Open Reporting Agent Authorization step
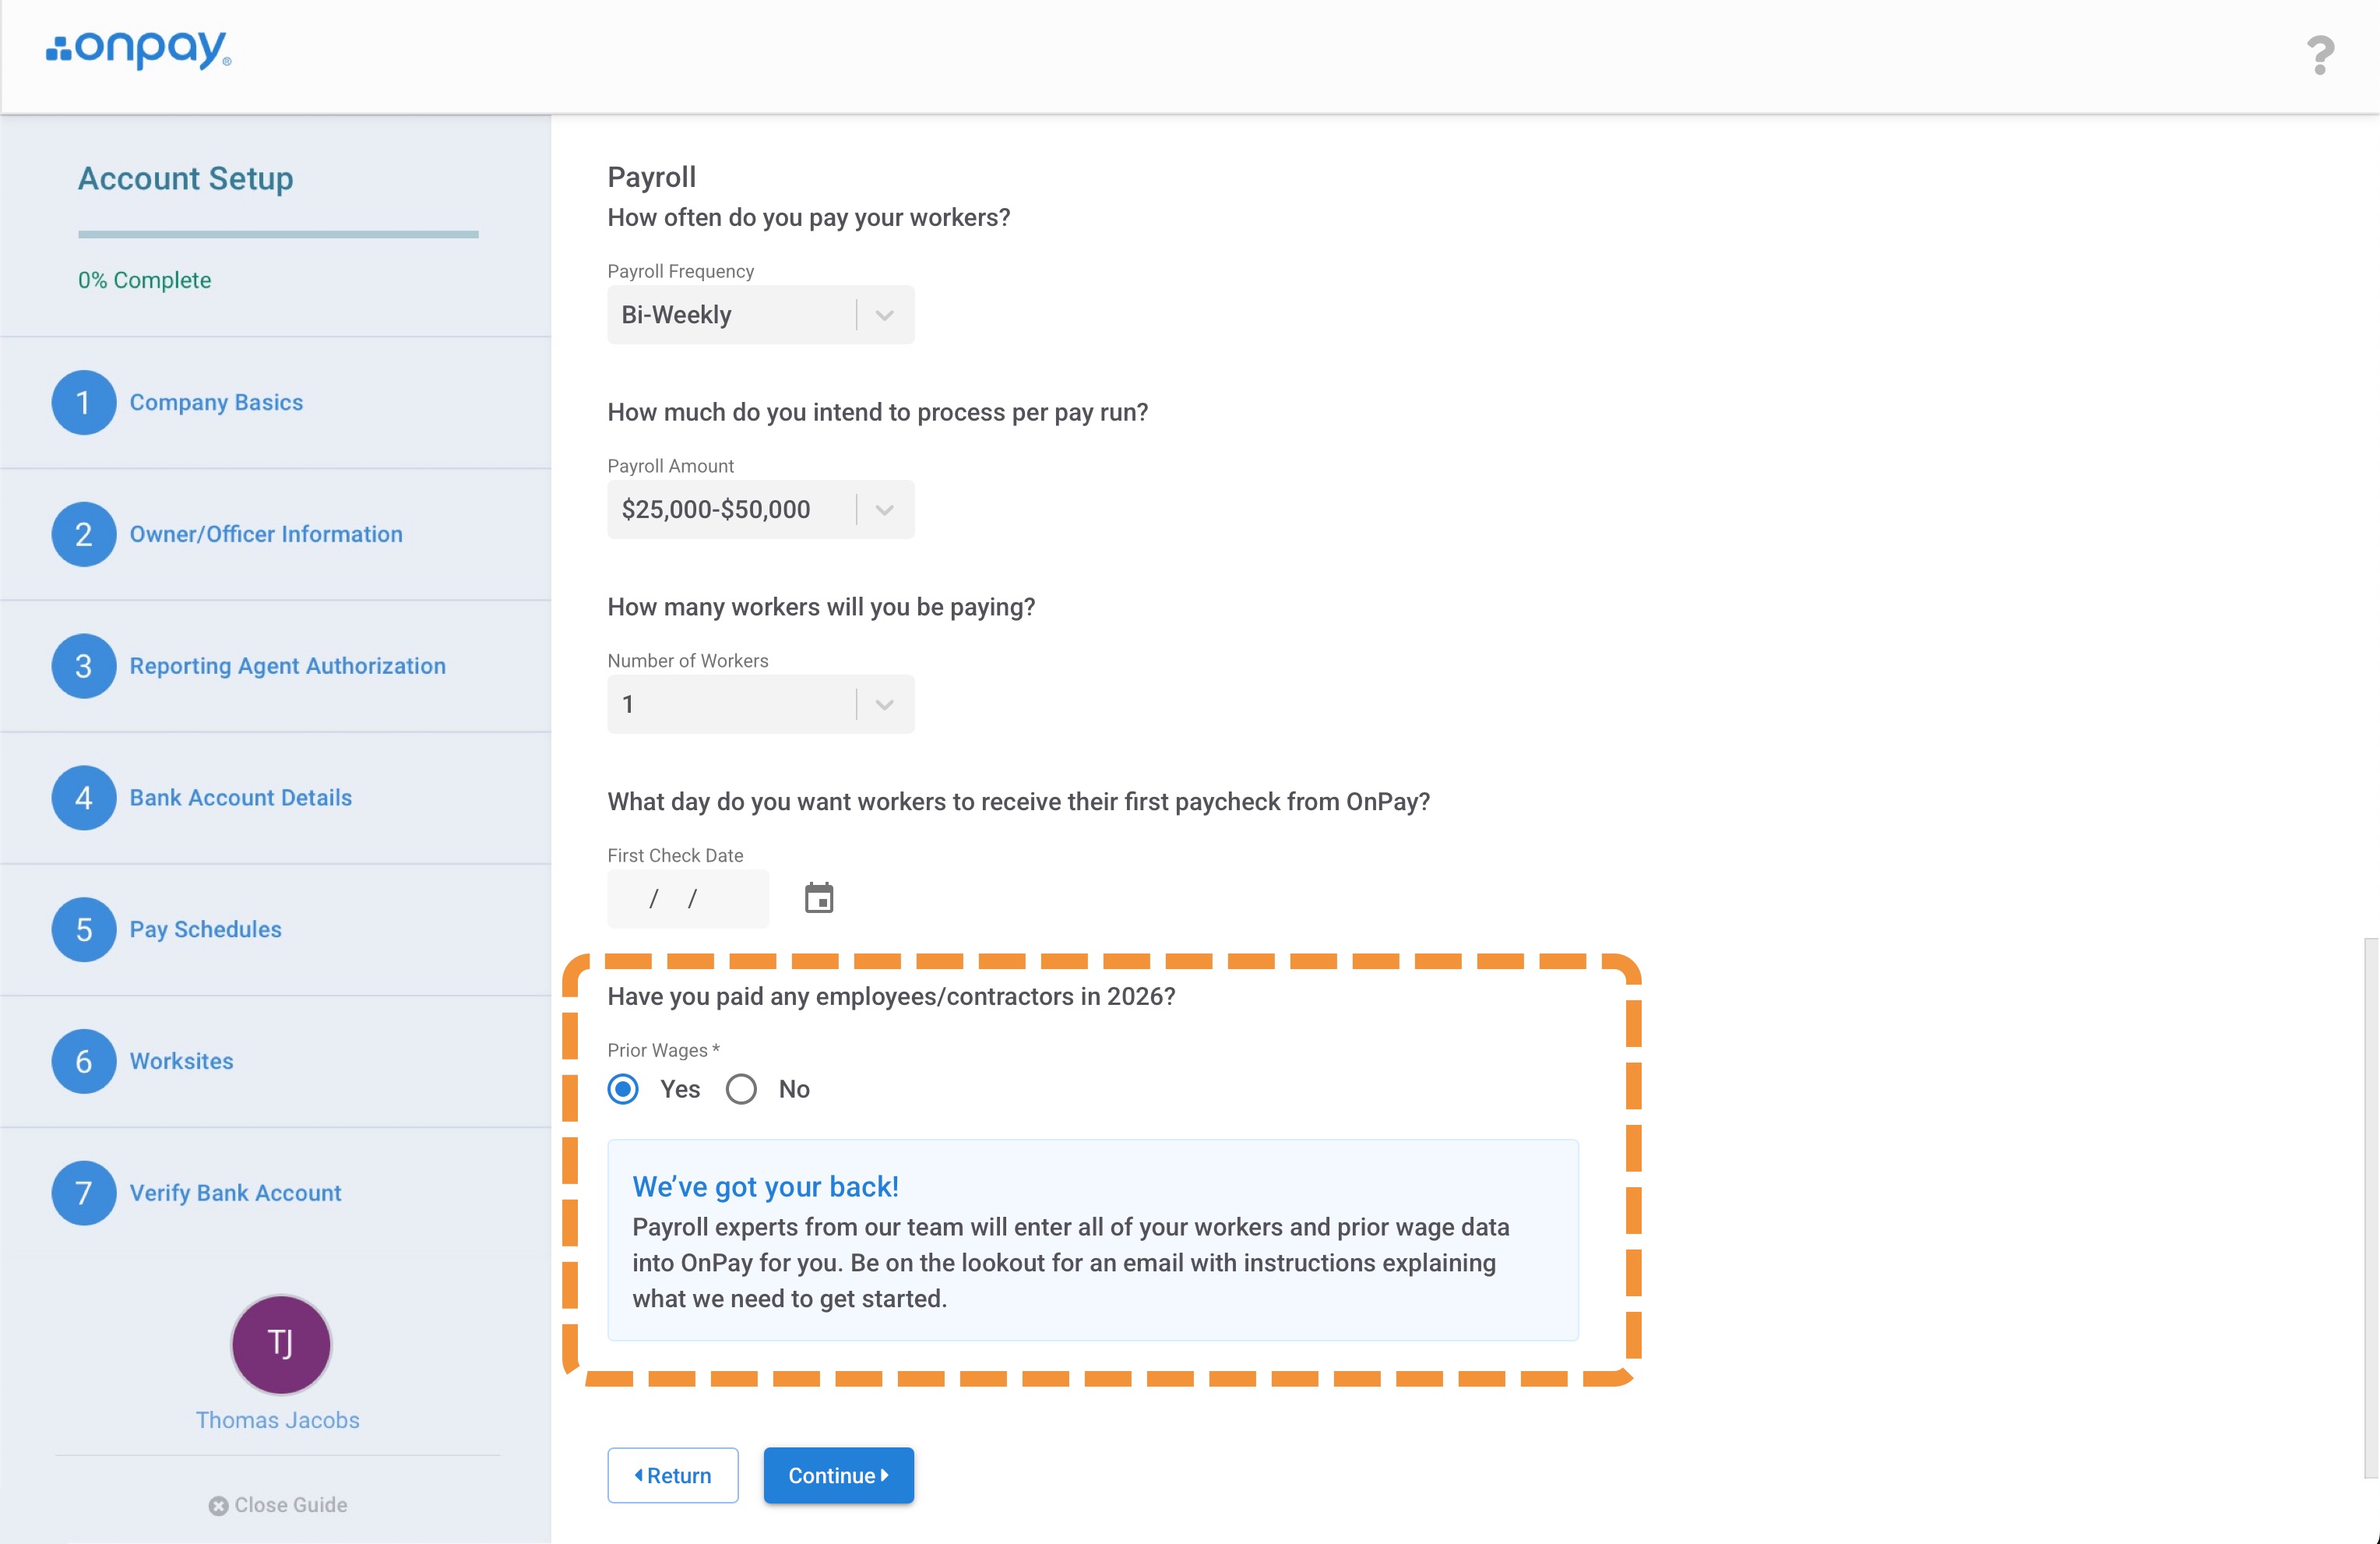Viewport: 2380px width, 1544px height. 287,666
